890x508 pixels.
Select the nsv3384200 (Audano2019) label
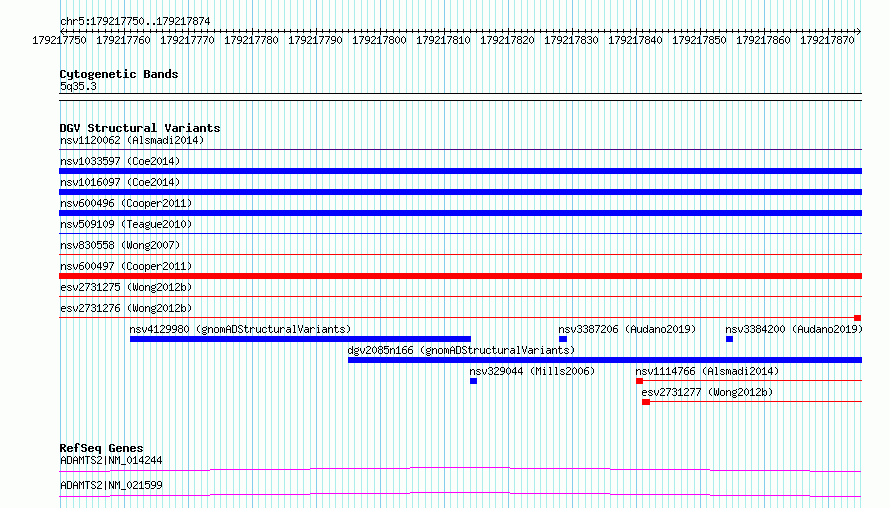pyautogui.click(x=794, y=329)
